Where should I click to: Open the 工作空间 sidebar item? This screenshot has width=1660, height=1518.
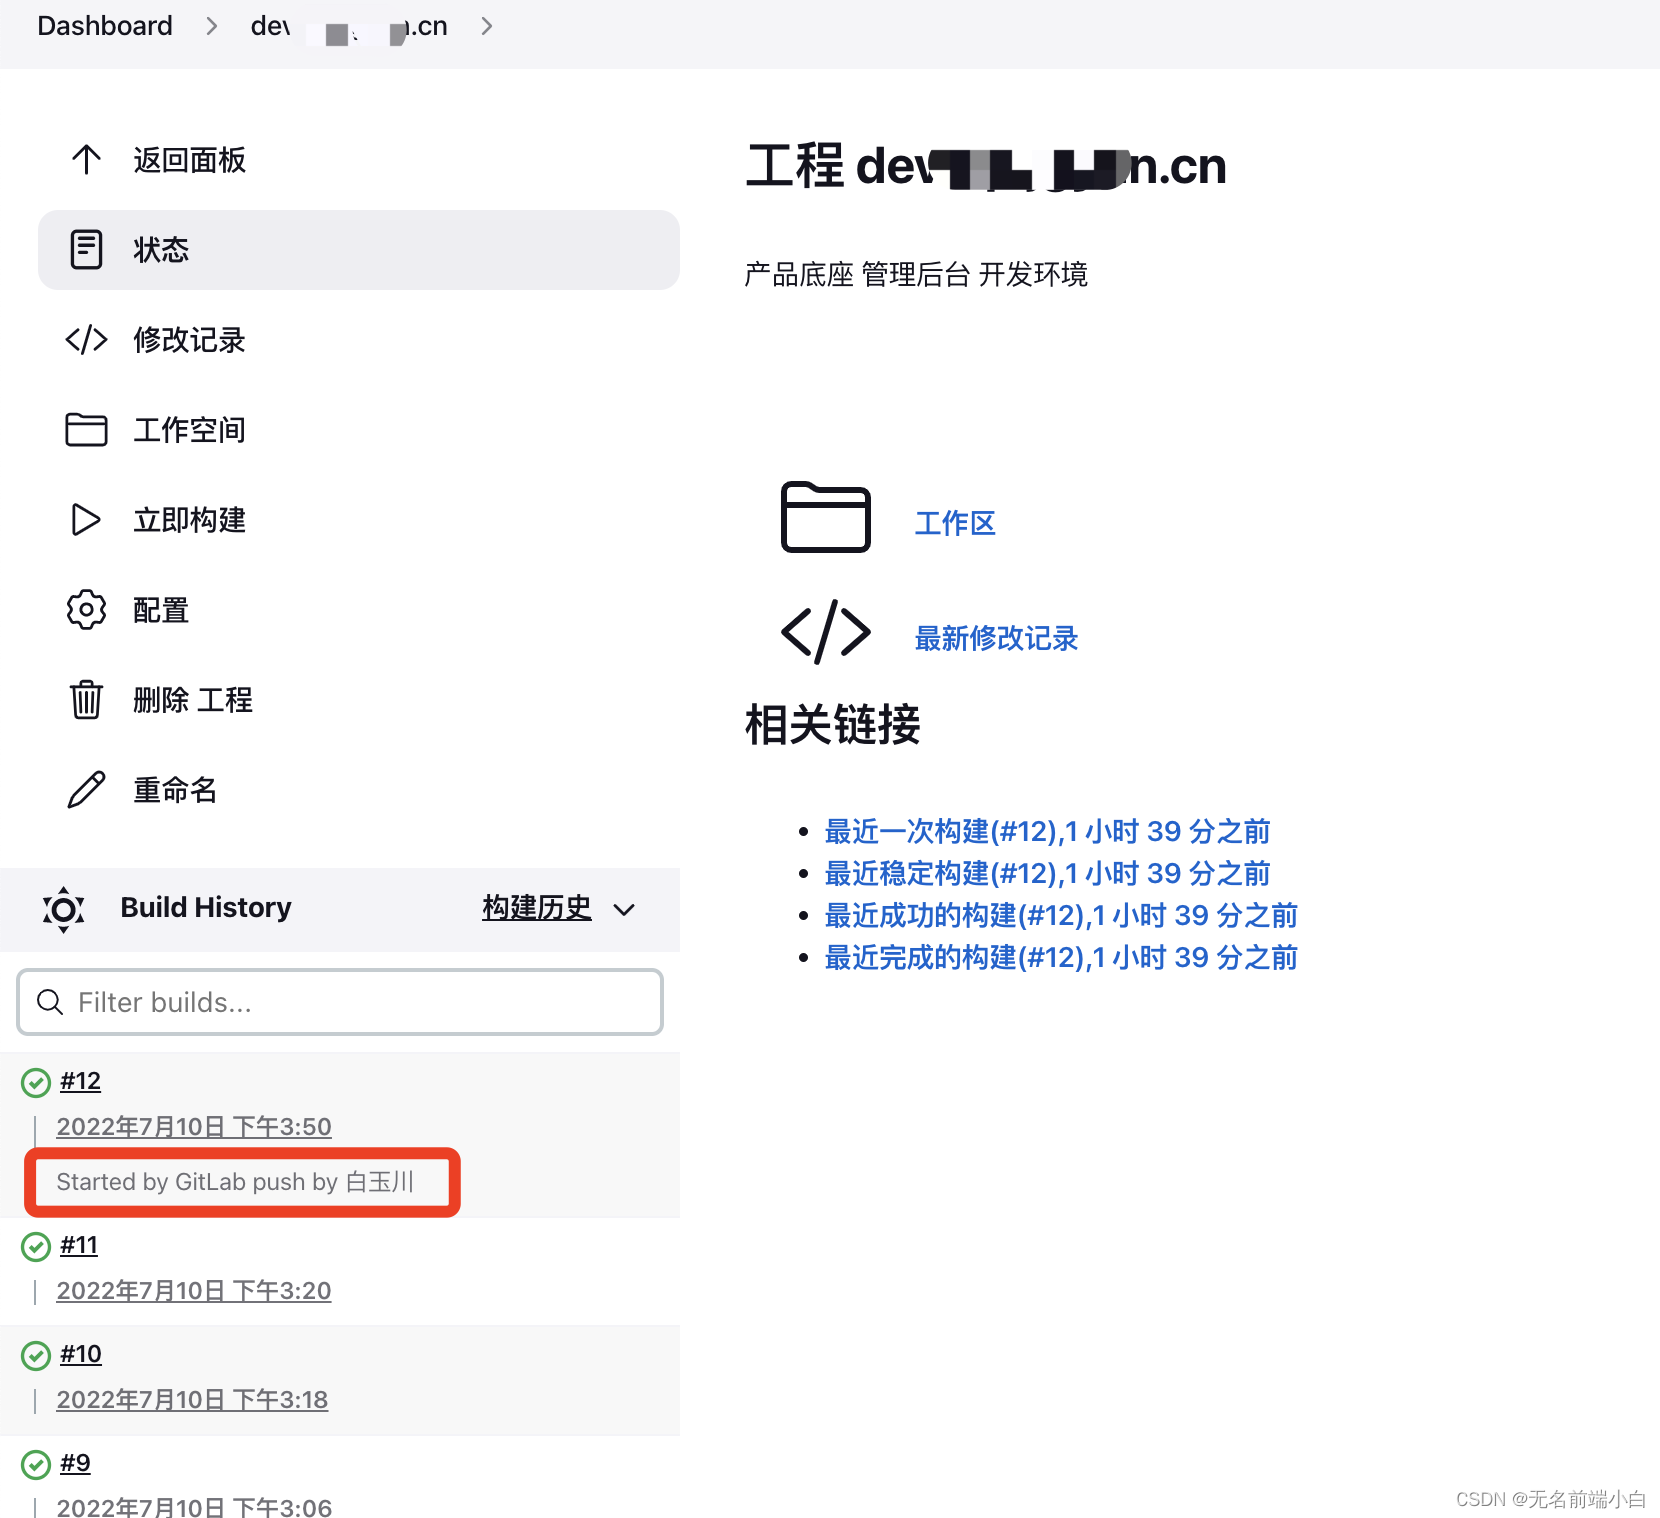[x=359, y=430]
